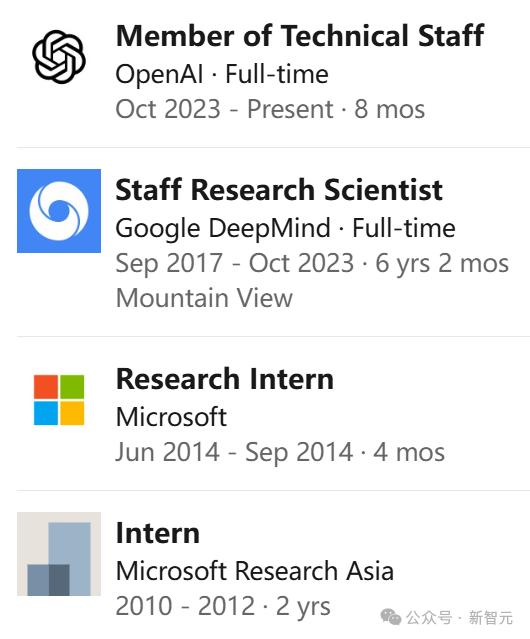Open Research Intern position title
Image resolution: width=530 pixels, height=639 pixels.
click(x=225, y=379)
